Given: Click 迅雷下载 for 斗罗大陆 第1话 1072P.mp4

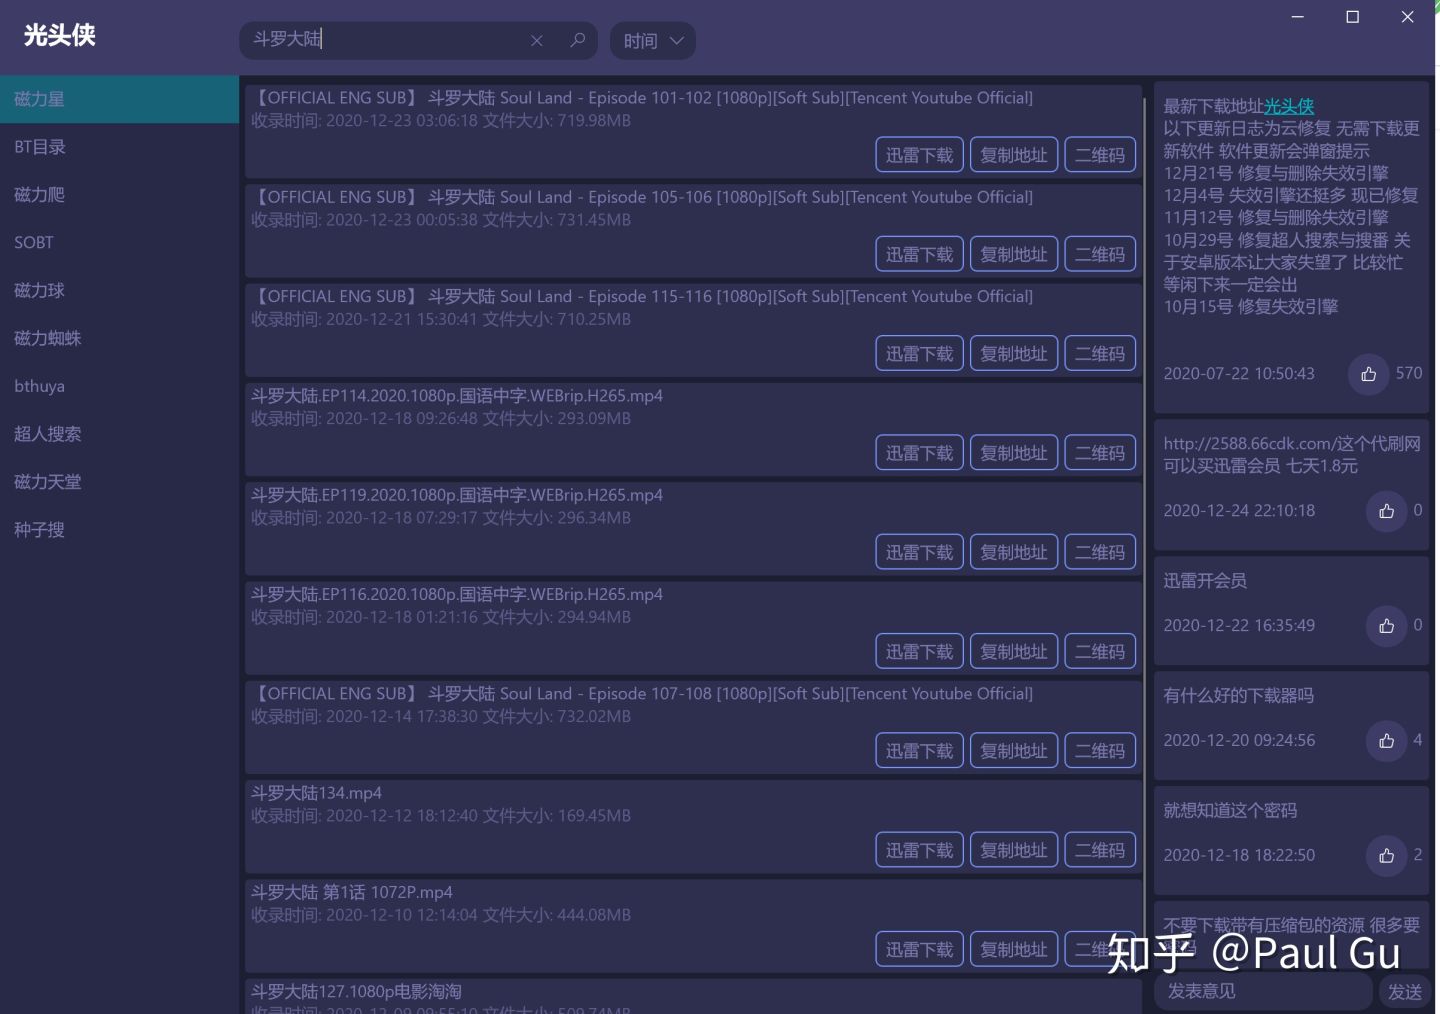Looking at the screenshot, I should pos(919,949).
